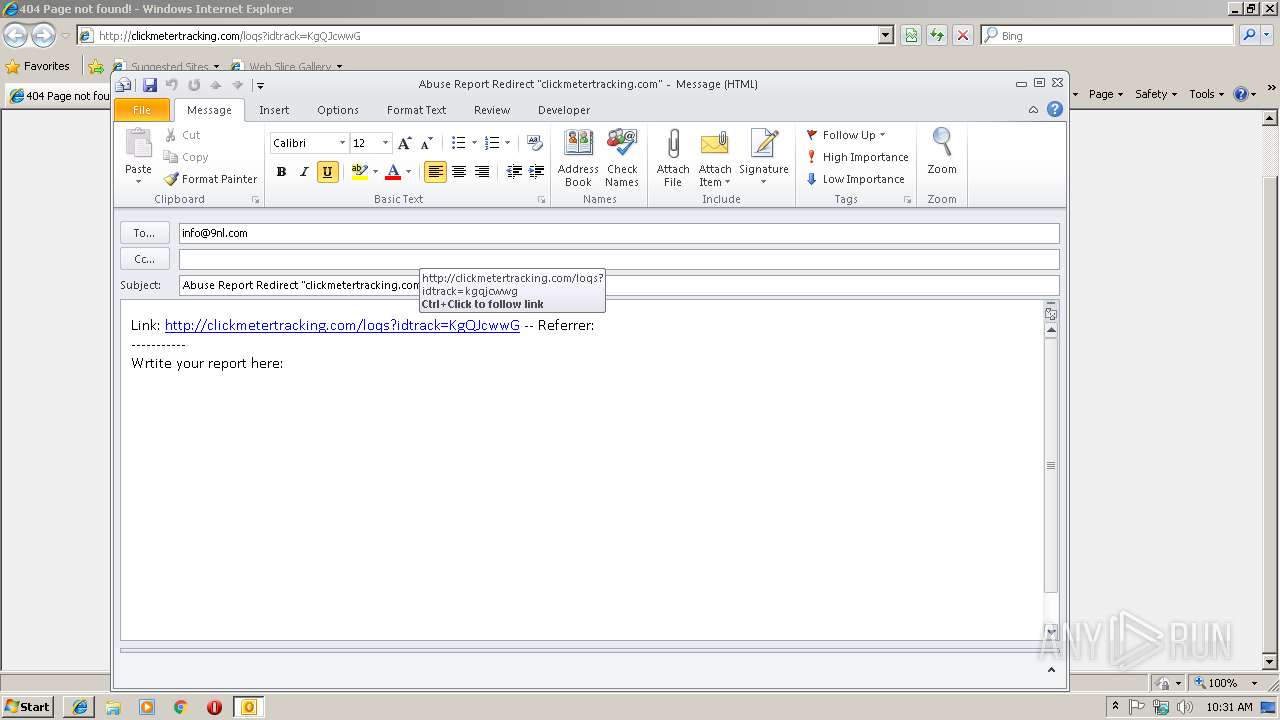
Task: Increase paragraph indent
Action: (x=537, y=172)
